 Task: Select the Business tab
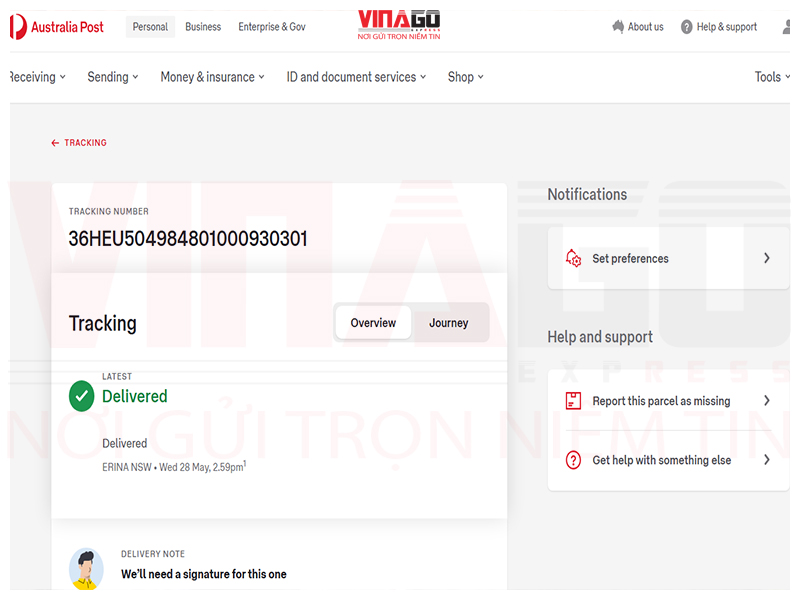[x=203, y=27]
